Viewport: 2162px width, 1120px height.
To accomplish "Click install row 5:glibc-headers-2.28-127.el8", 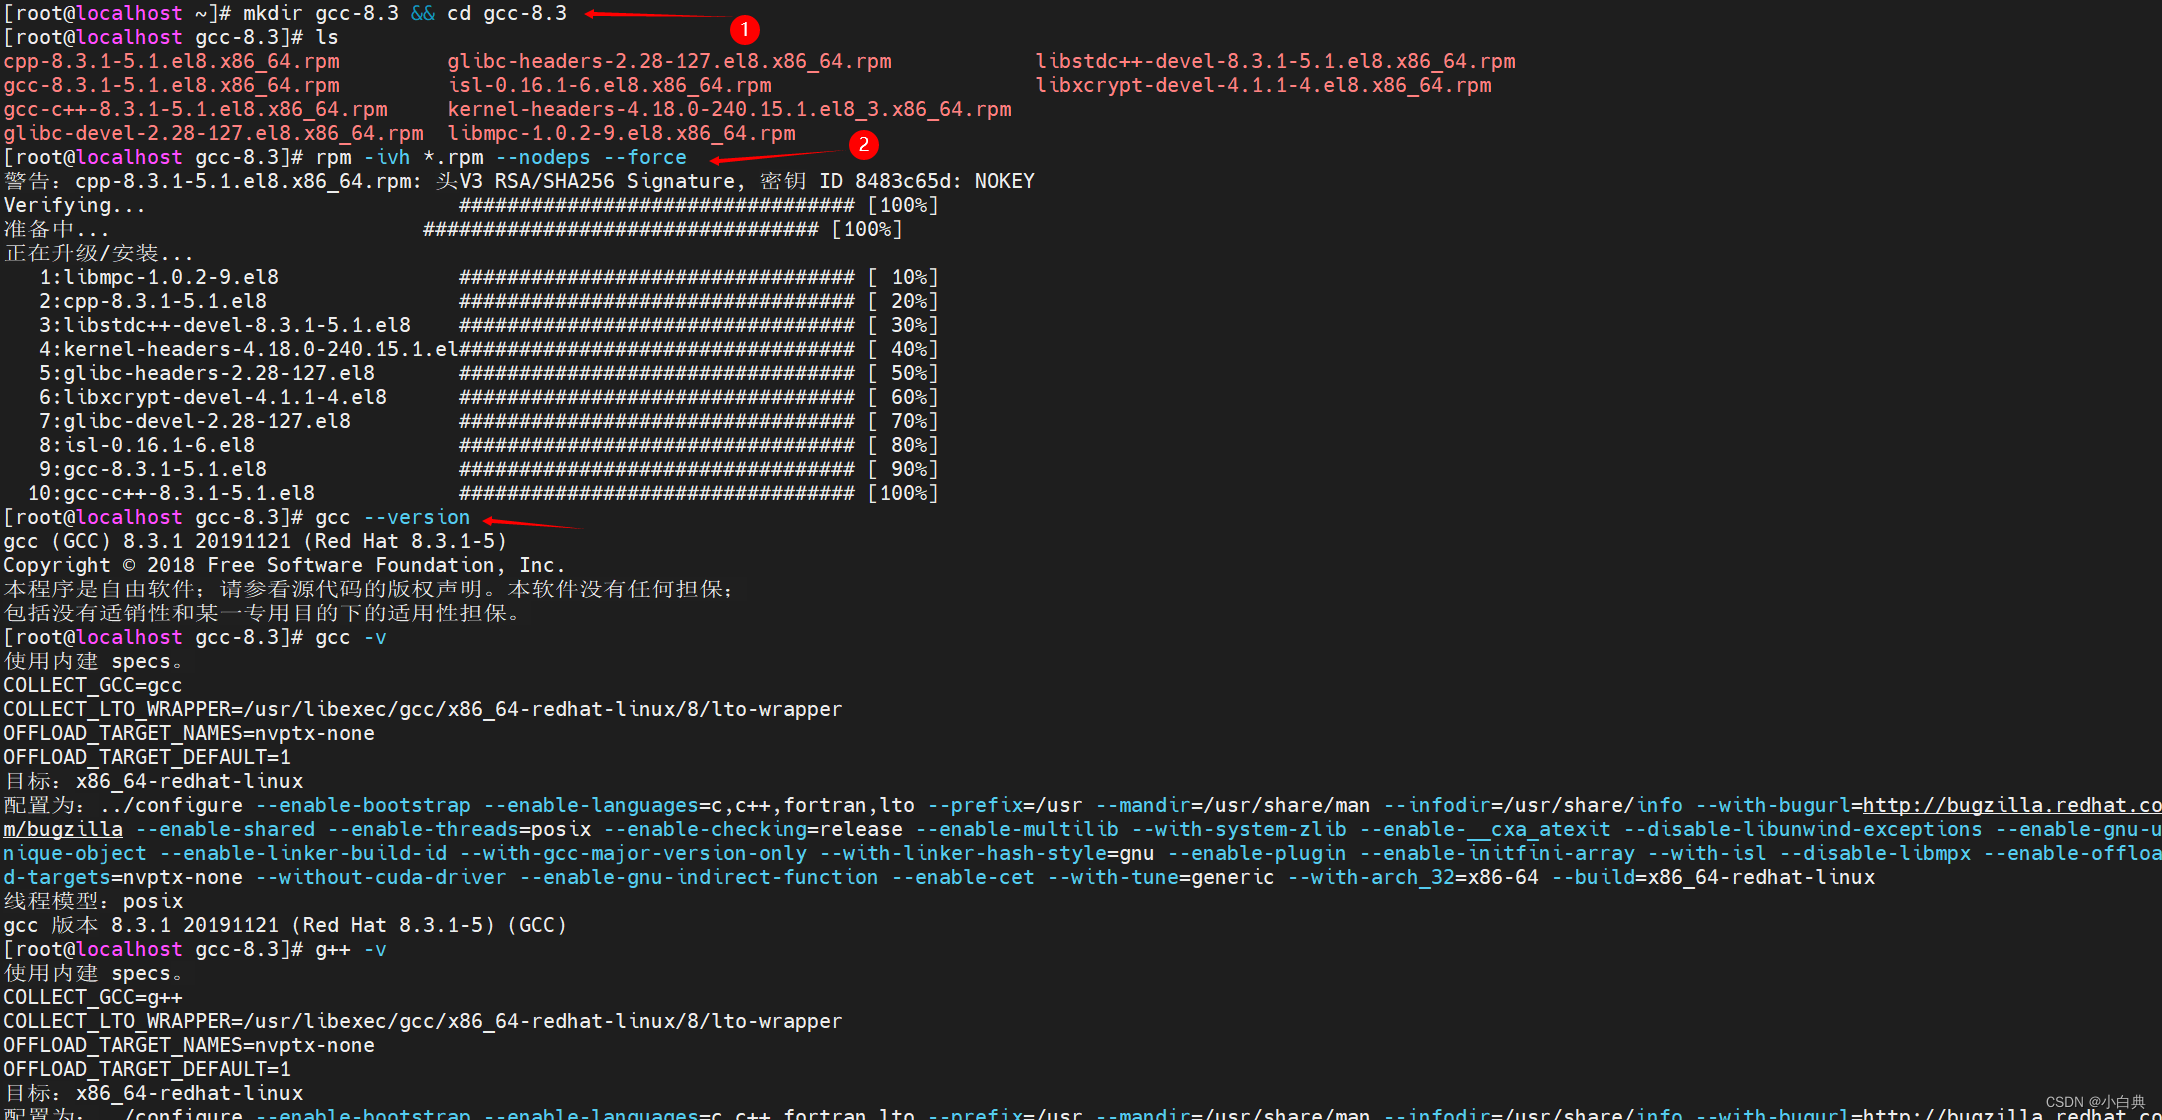I will click(489, 373).
